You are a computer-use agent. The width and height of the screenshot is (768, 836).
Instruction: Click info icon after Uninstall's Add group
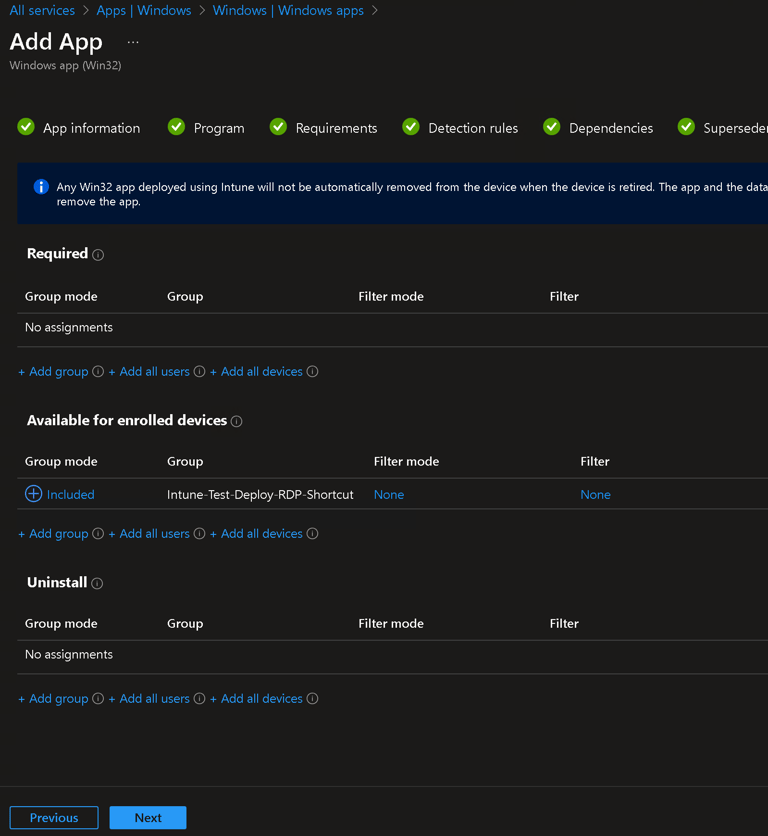98,699
